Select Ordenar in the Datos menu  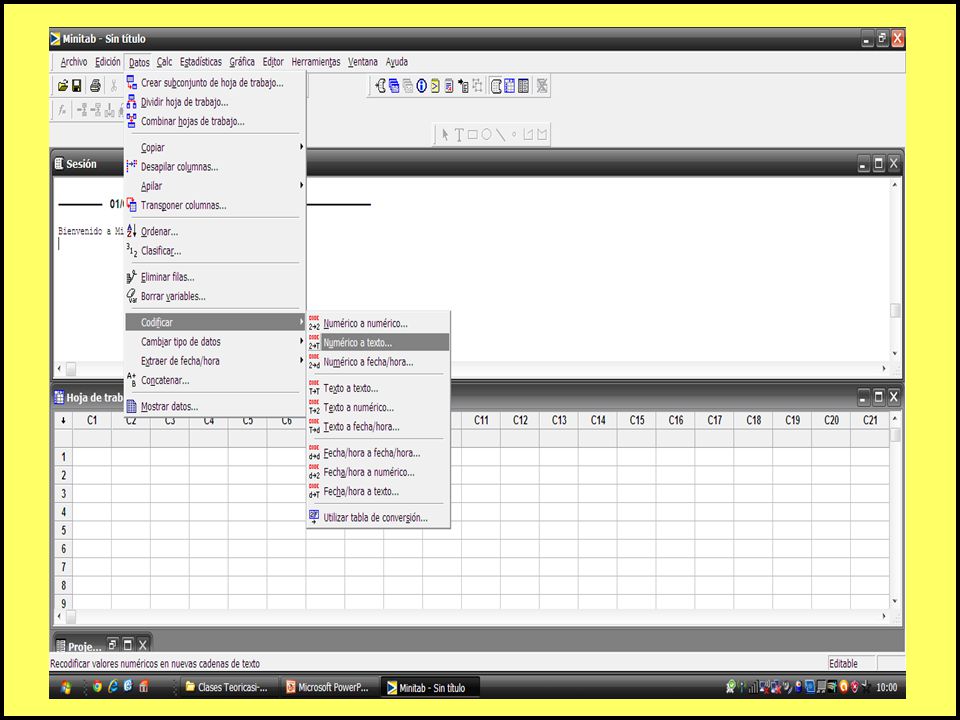click(214, 231)
